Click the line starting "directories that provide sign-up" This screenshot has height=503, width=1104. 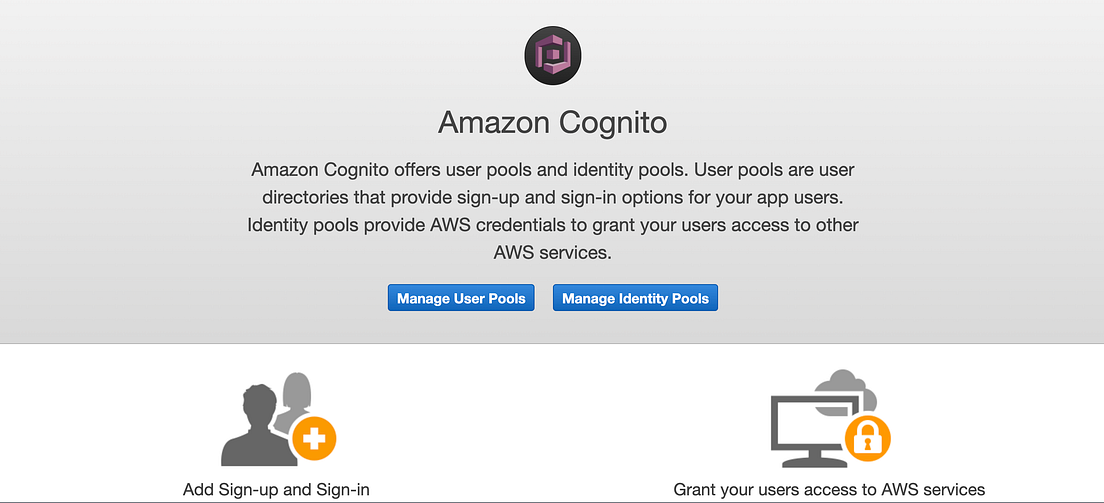tap(552, 197)
